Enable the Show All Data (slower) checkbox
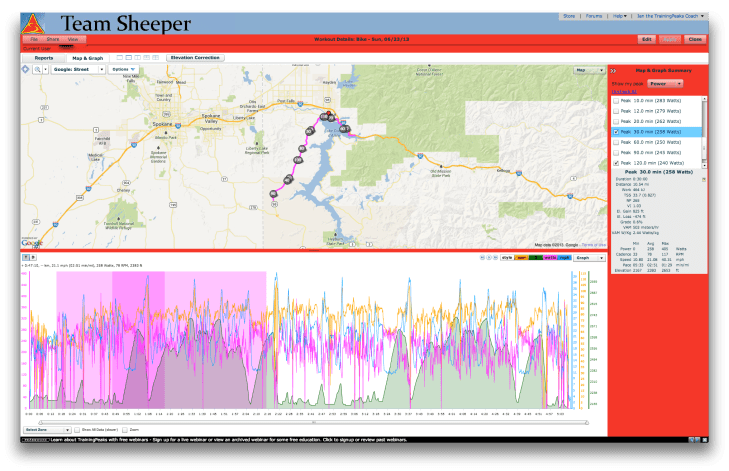 point(77,430)
